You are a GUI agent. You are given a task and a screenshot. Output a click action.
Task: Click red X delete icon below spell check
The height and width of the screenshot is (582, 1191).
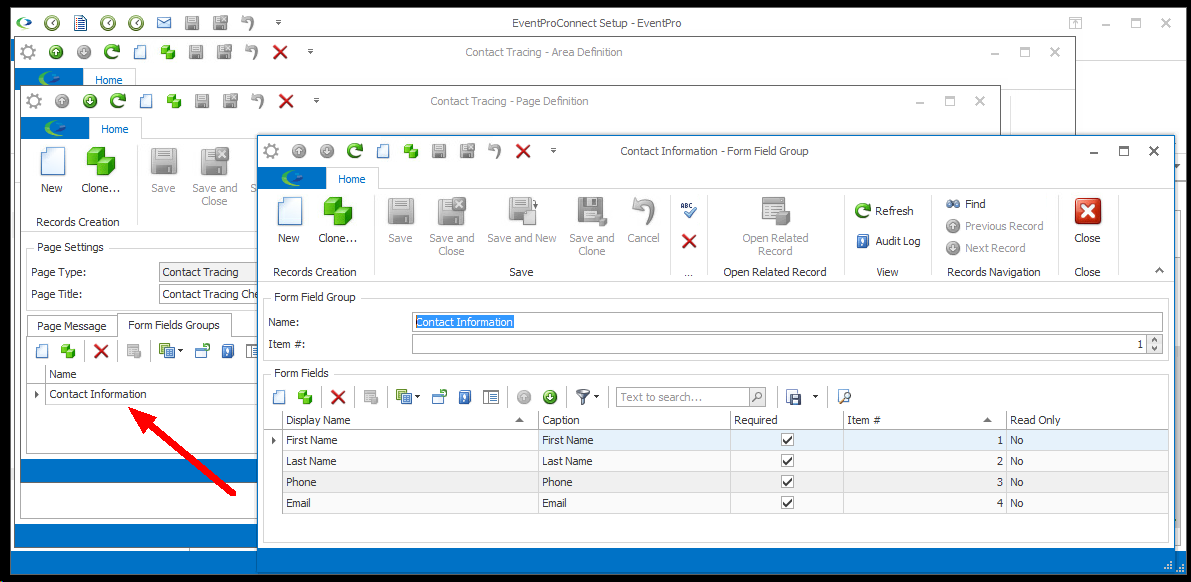(689, 242)
